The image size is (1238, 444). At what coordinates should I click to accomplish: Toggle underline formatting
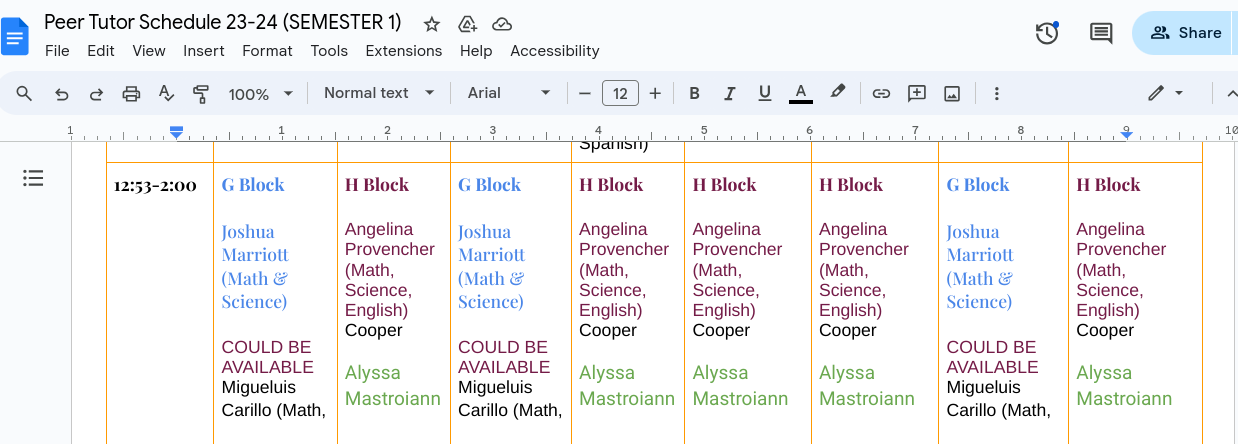tap(764, 94)
